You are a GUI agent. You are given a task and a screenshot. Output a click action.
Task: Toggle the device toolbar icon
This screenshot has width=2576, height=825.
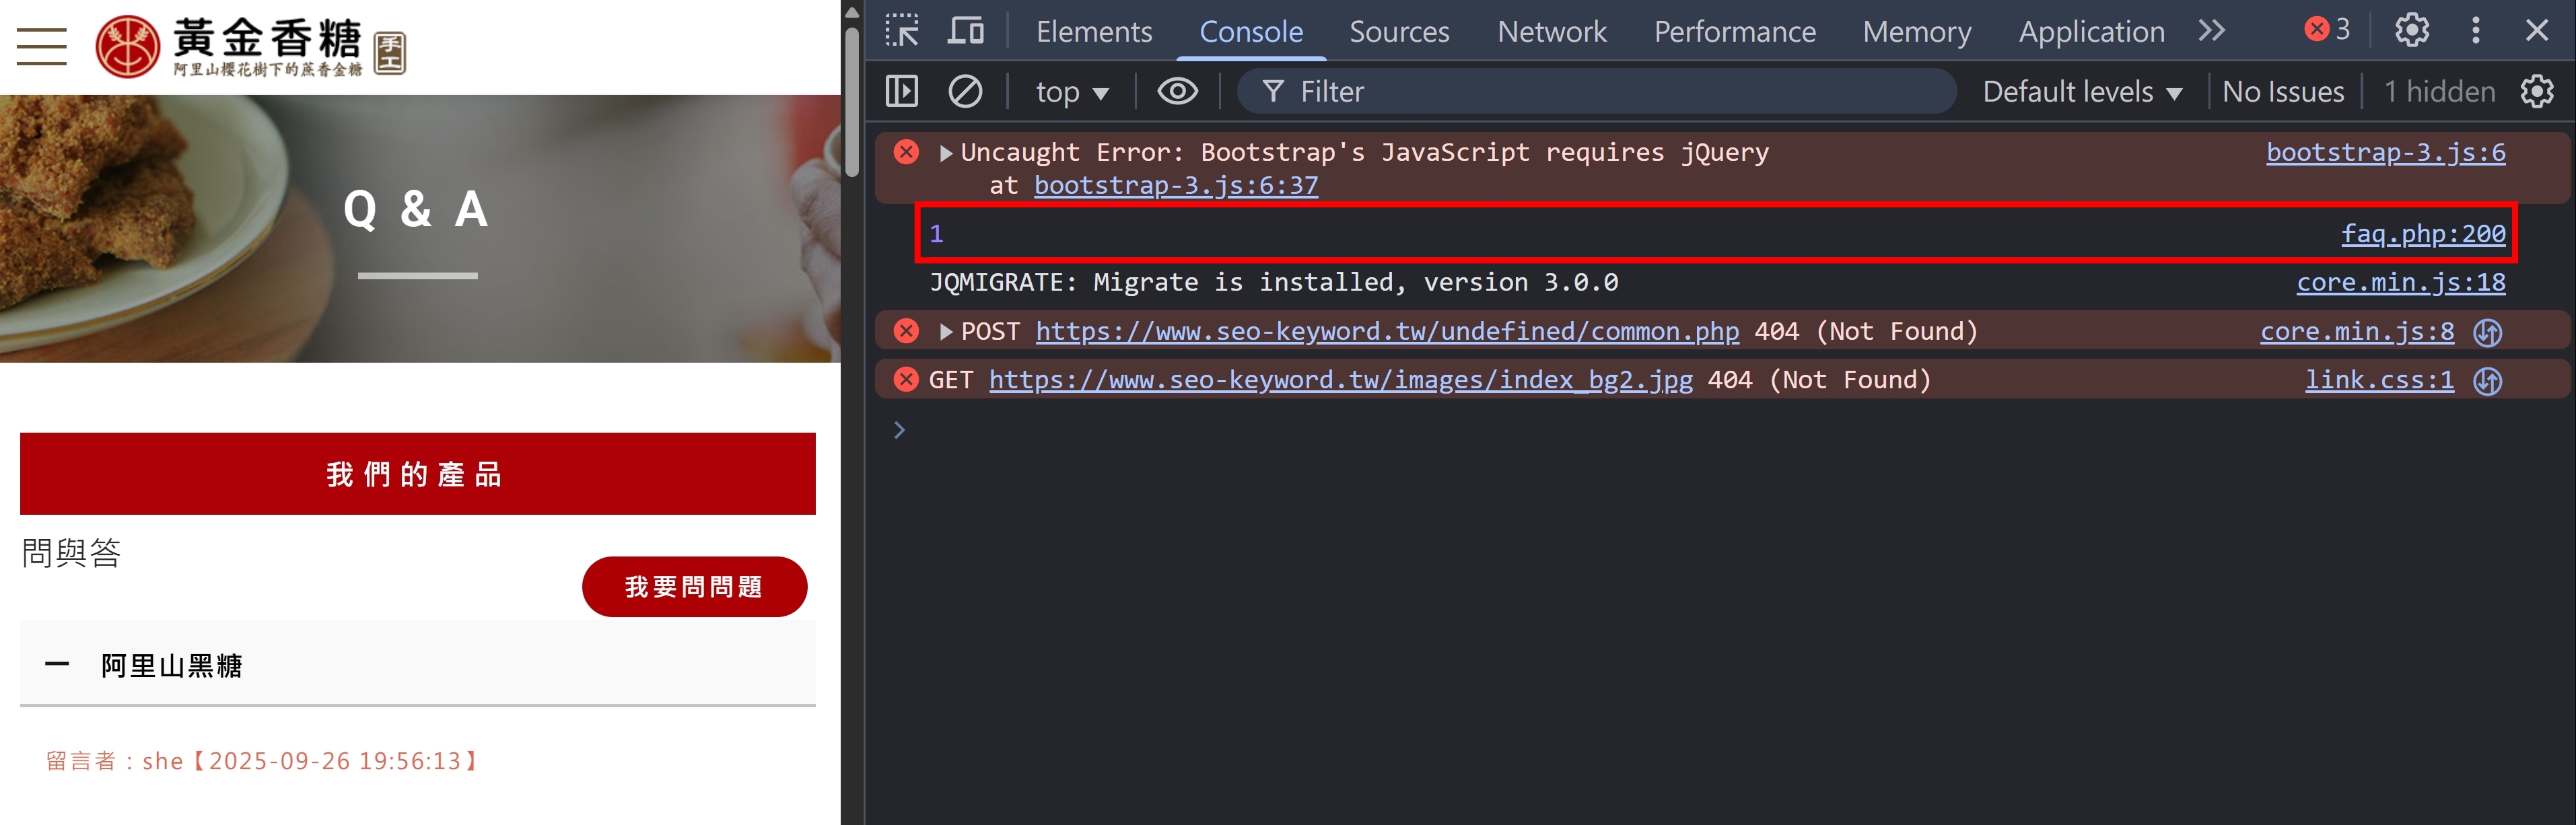[x=965, y=31]
